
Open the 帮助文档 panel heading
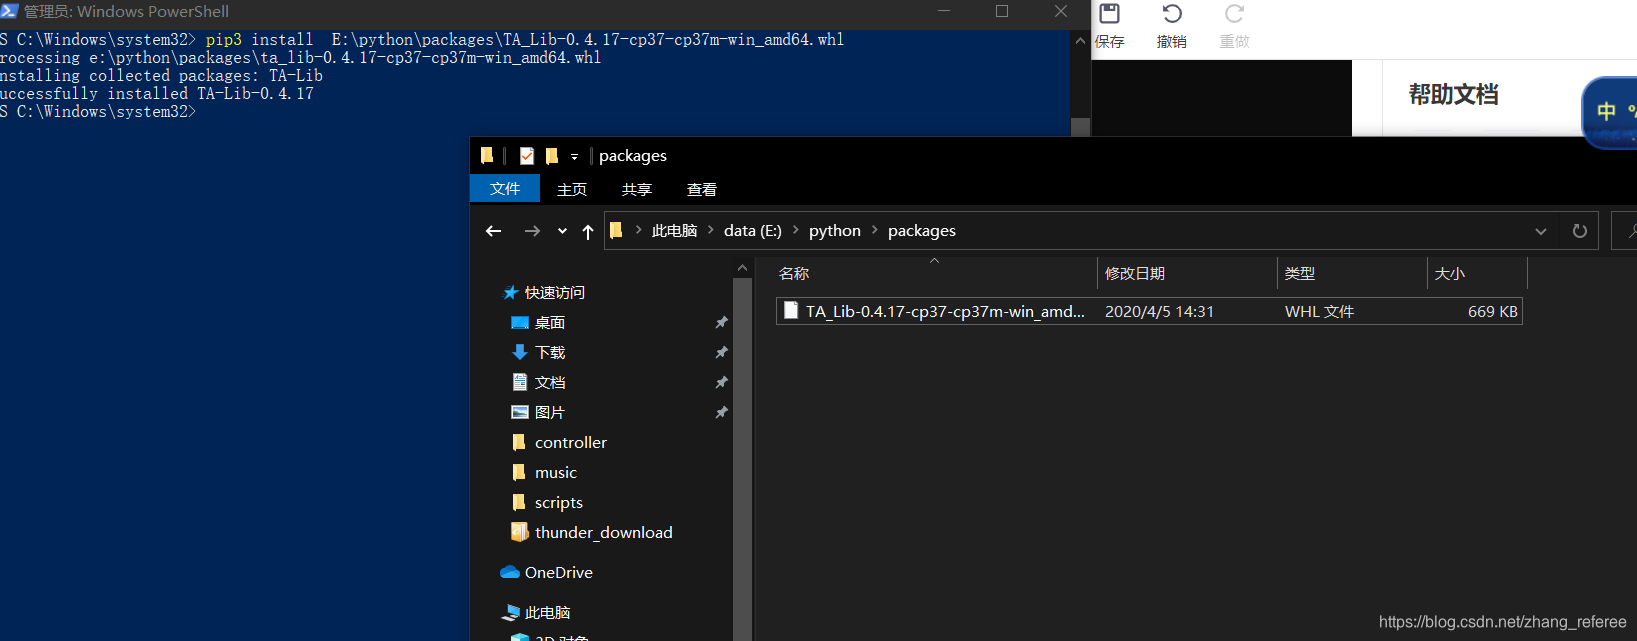1453,95
